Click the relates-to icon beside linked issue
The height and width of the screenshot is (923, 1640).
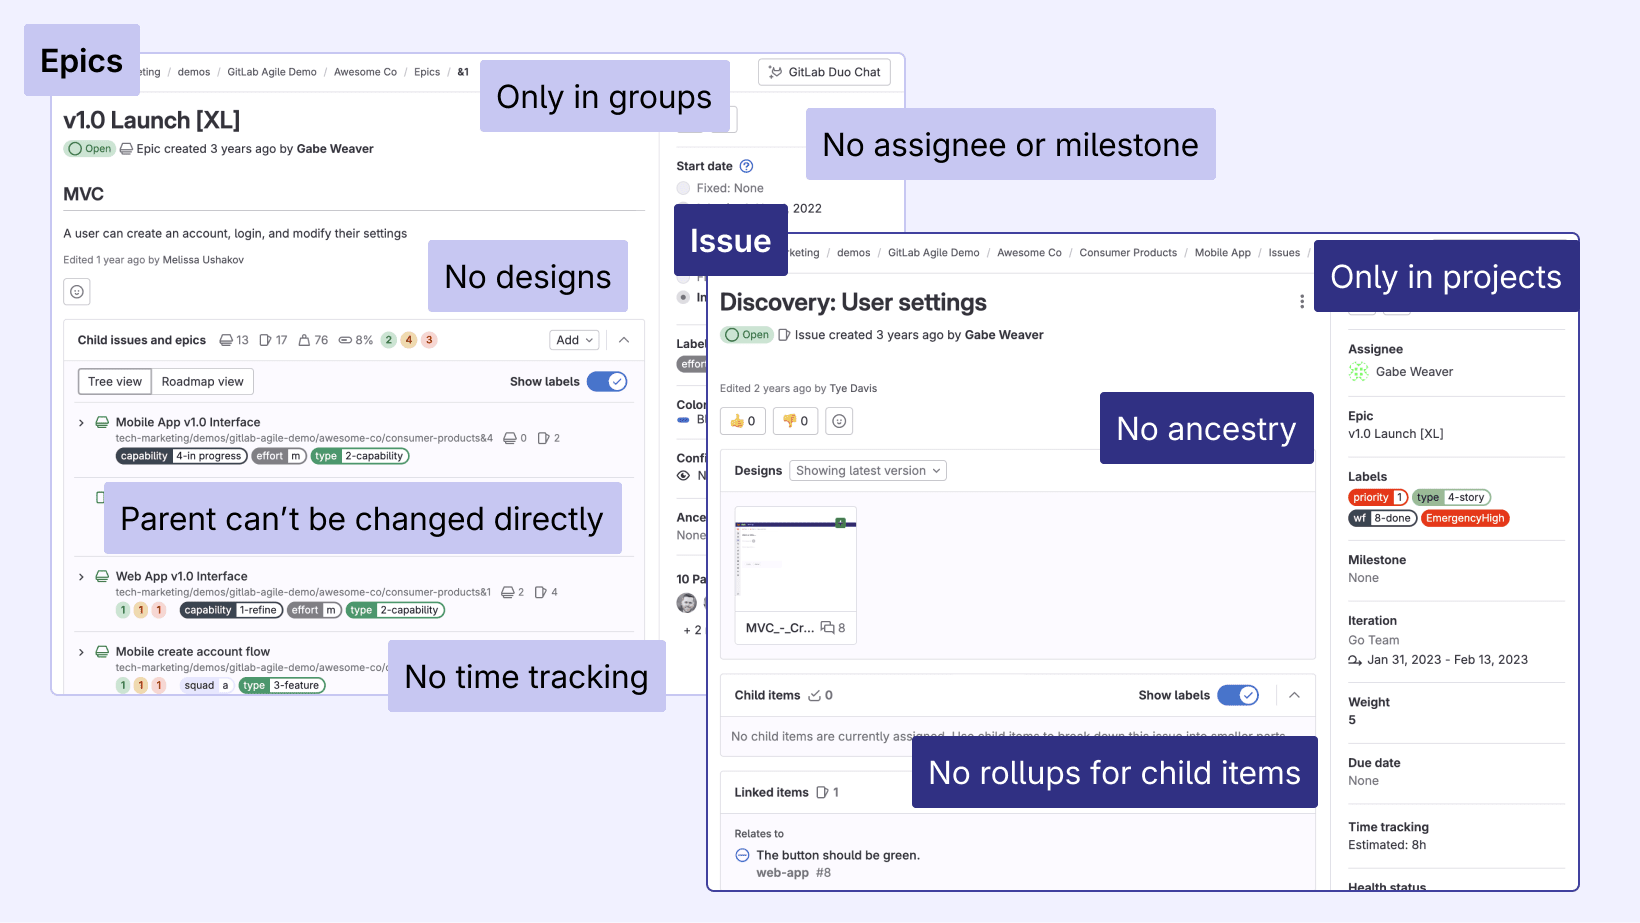coord(742,855)
